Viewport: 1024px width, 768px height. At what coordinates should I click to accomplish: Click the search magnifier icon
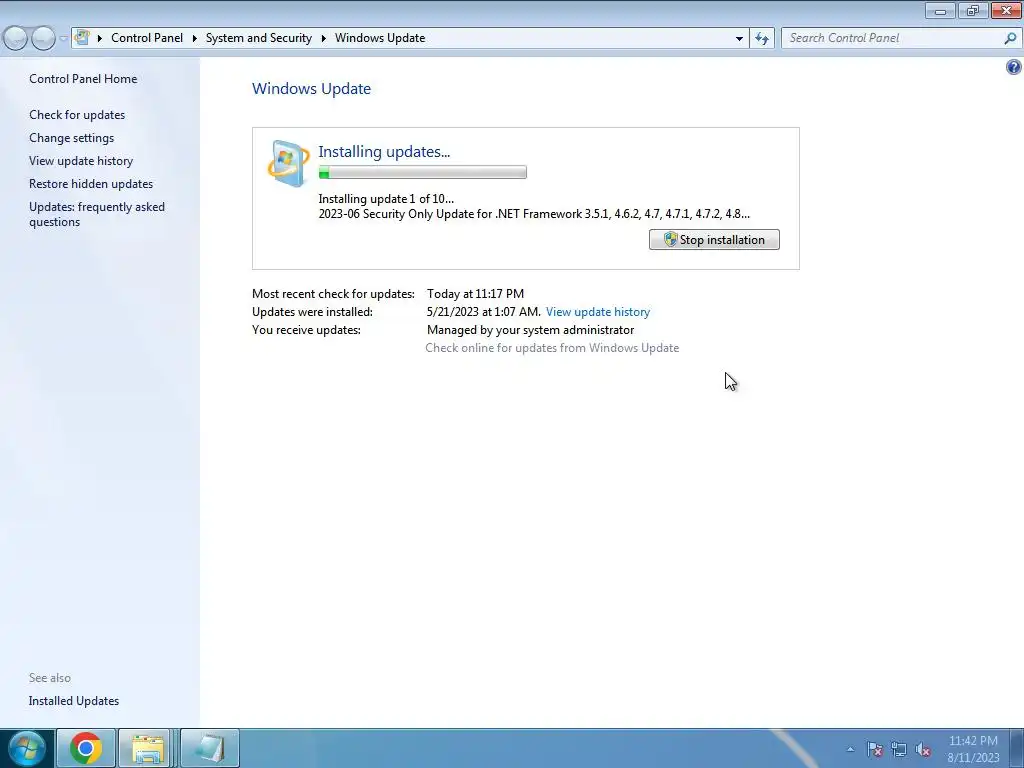pos(1010,38)
